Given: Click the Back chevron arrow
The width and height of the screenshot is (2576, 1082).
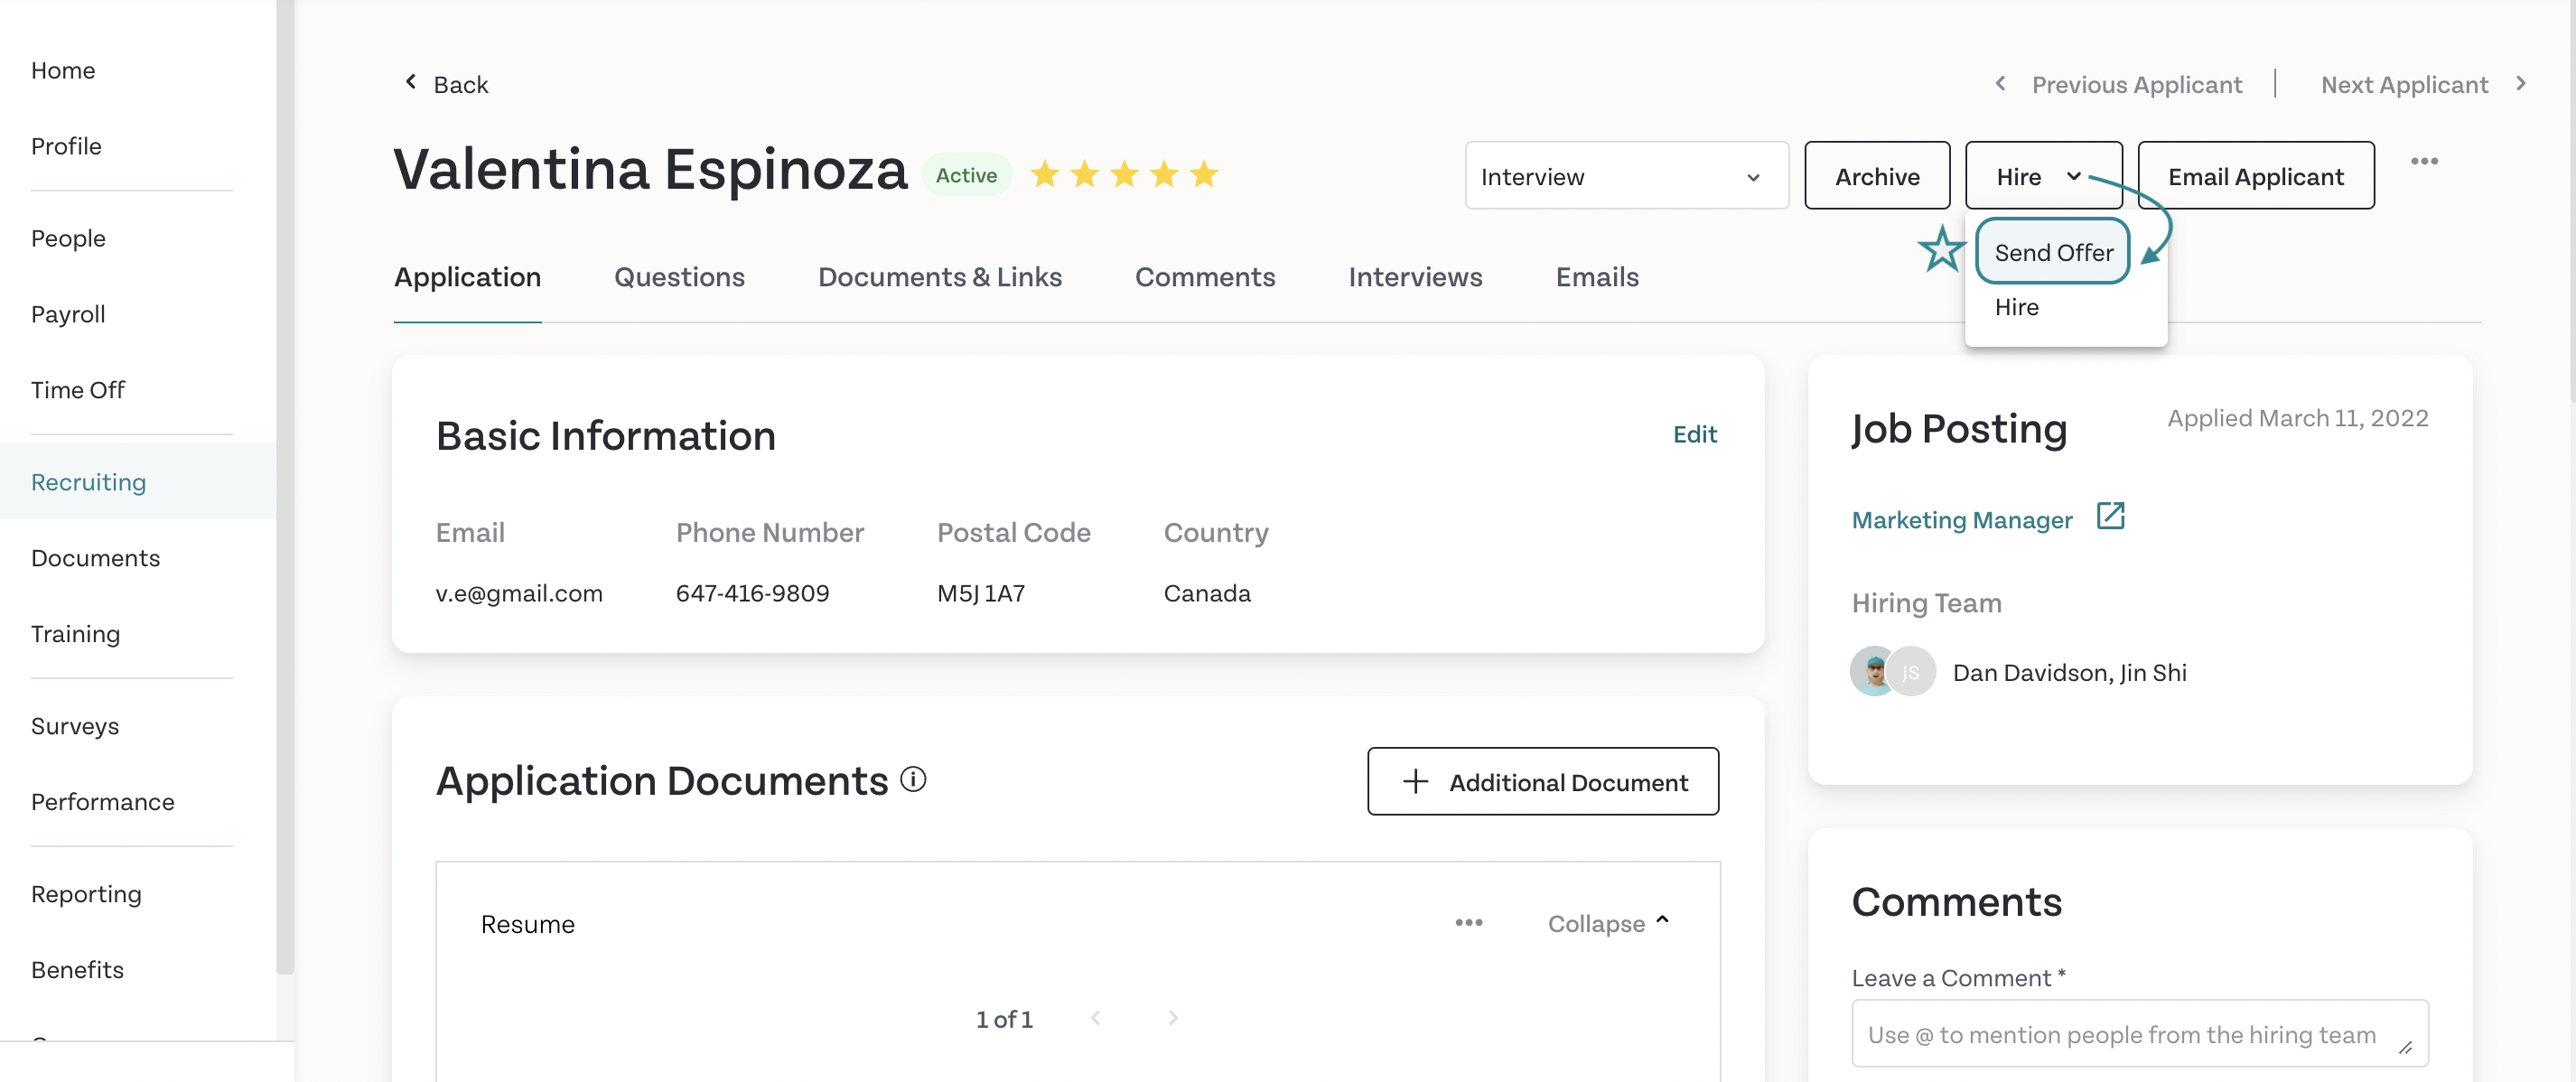Looking at the screenshot, I should [x=410, y=83].
